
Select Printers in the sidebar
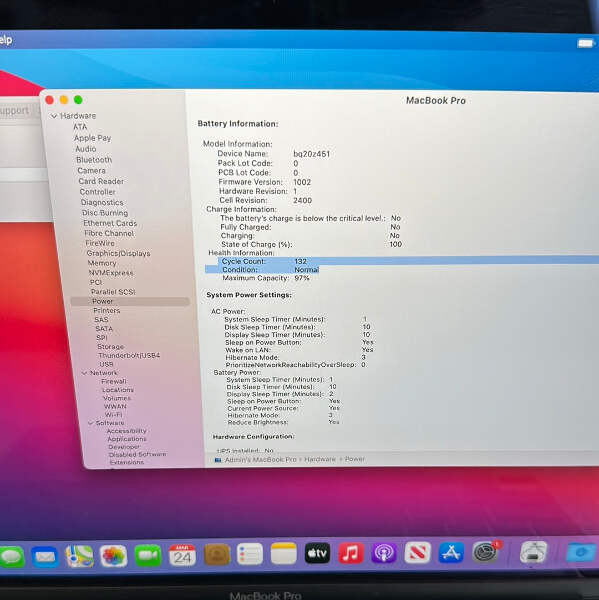[x=107, y=310]
